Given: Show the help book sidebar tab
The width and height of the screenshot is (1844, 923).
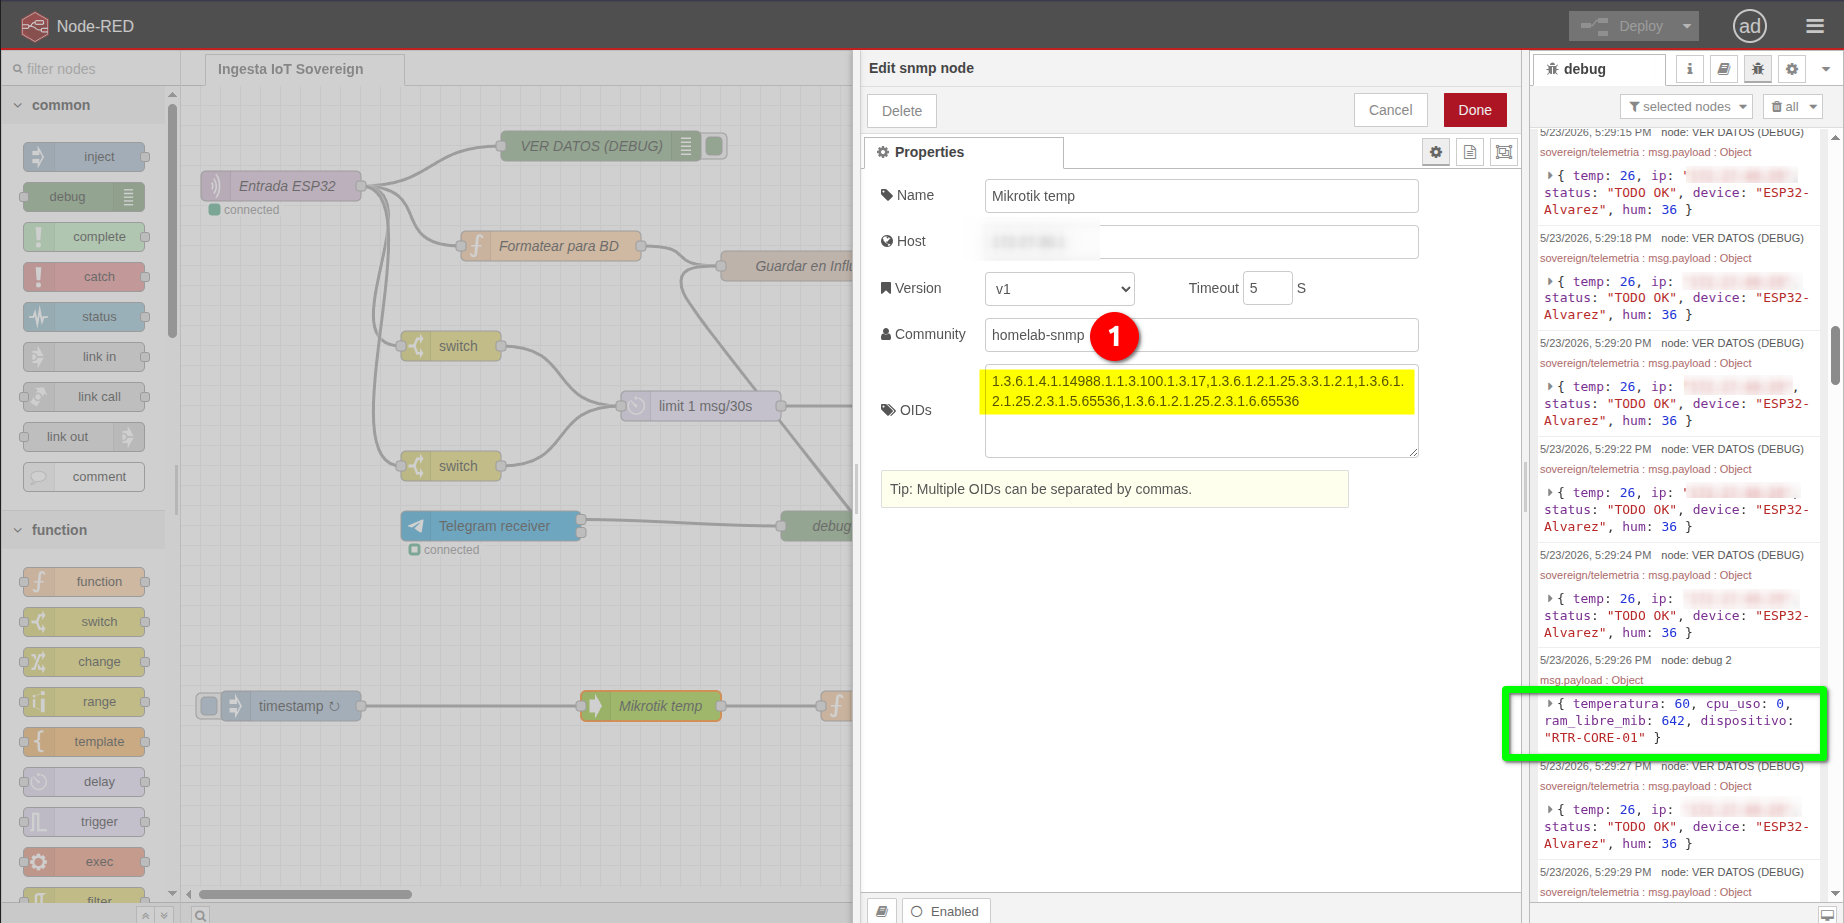Looking at the screenshot, I should pyautogui.click(x=1724, y=69).
